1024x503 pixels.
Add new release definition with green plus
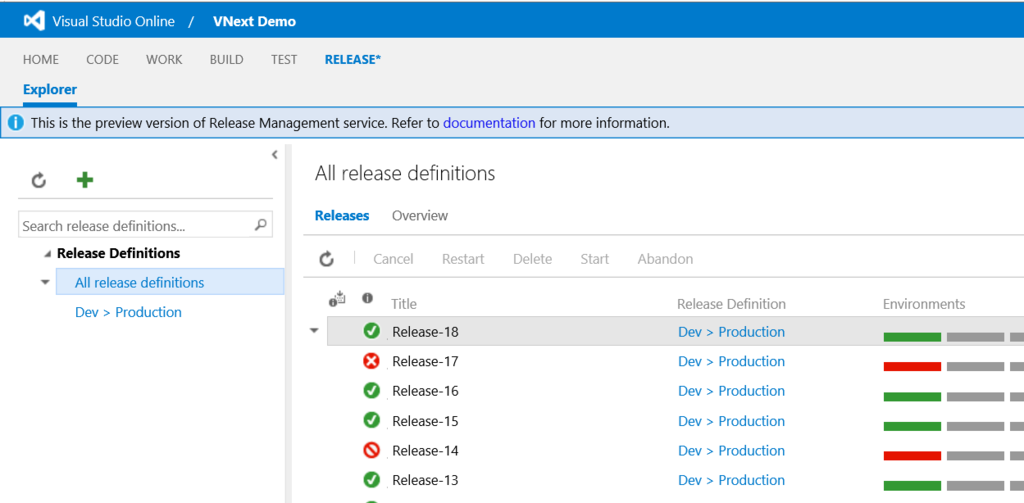pos(85,180)
